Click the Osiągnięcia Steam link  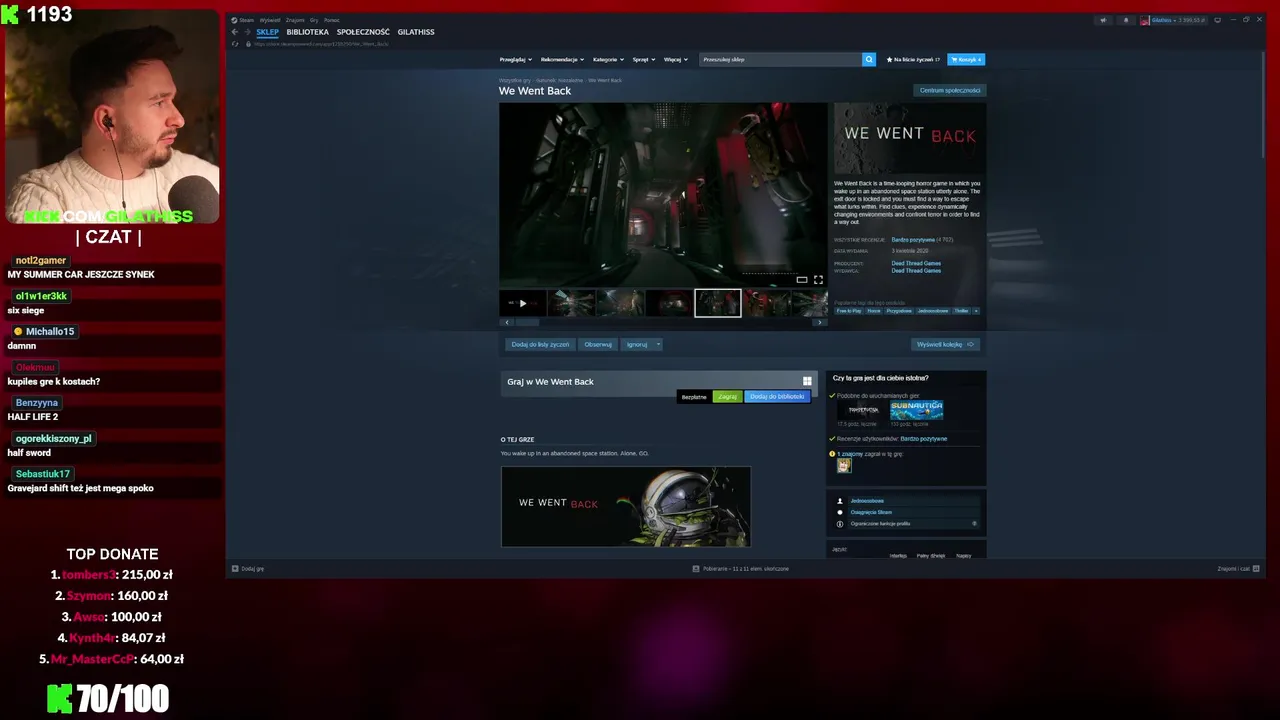(x=871, y=512)
